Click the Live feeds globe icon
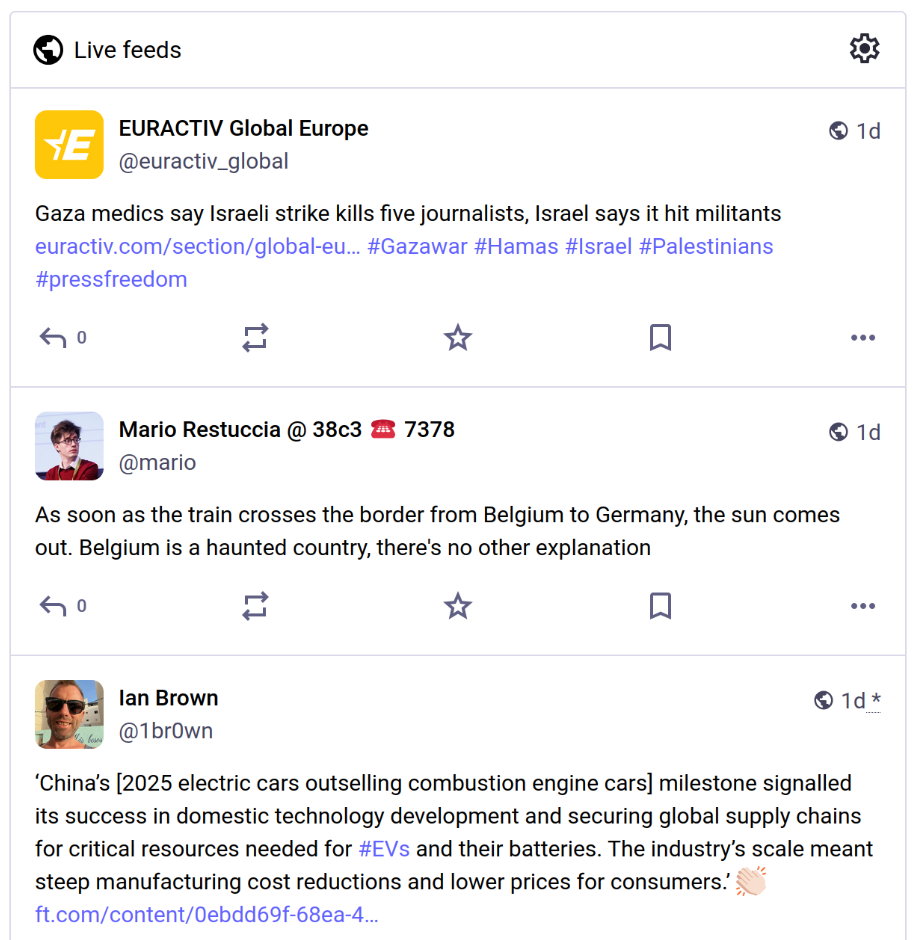The width and height of the screenshot is (916, 940). (48, 50)
